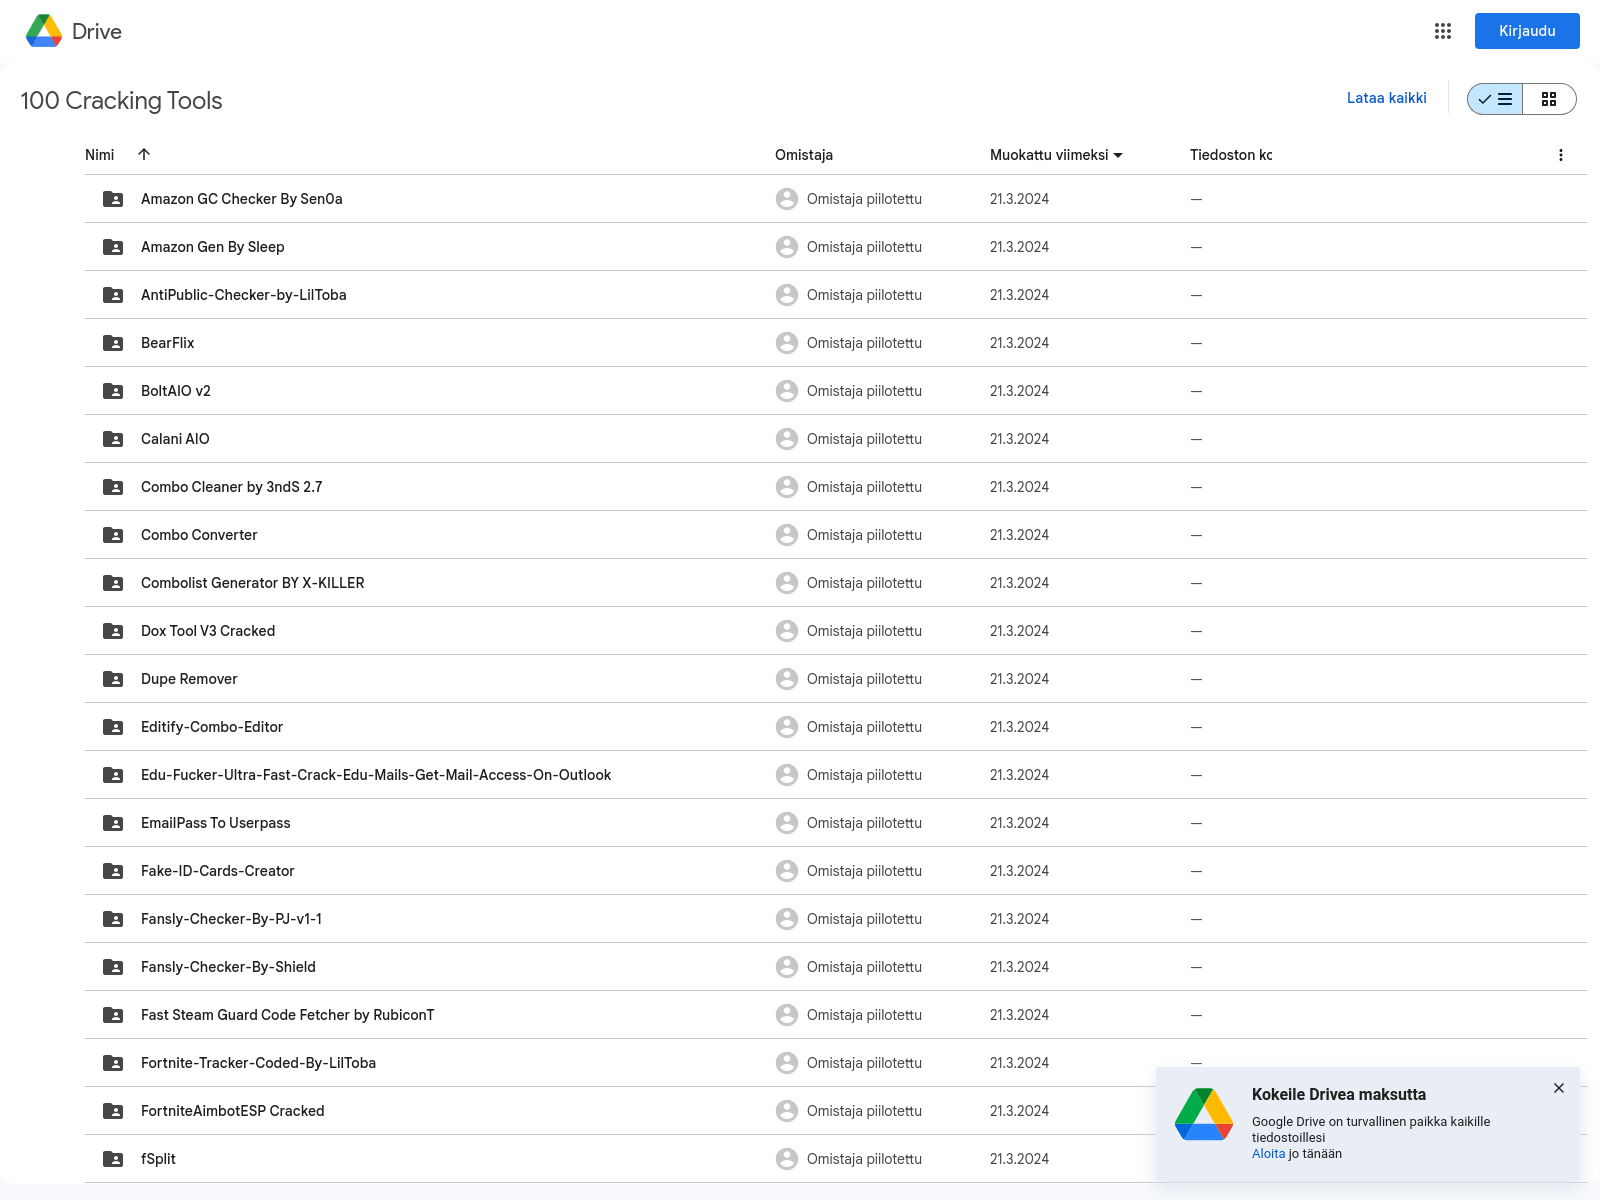Click the 21.3.2024 date in the BoltAIO v2 row
1600x1200 pixels.
coord(1020,391)
